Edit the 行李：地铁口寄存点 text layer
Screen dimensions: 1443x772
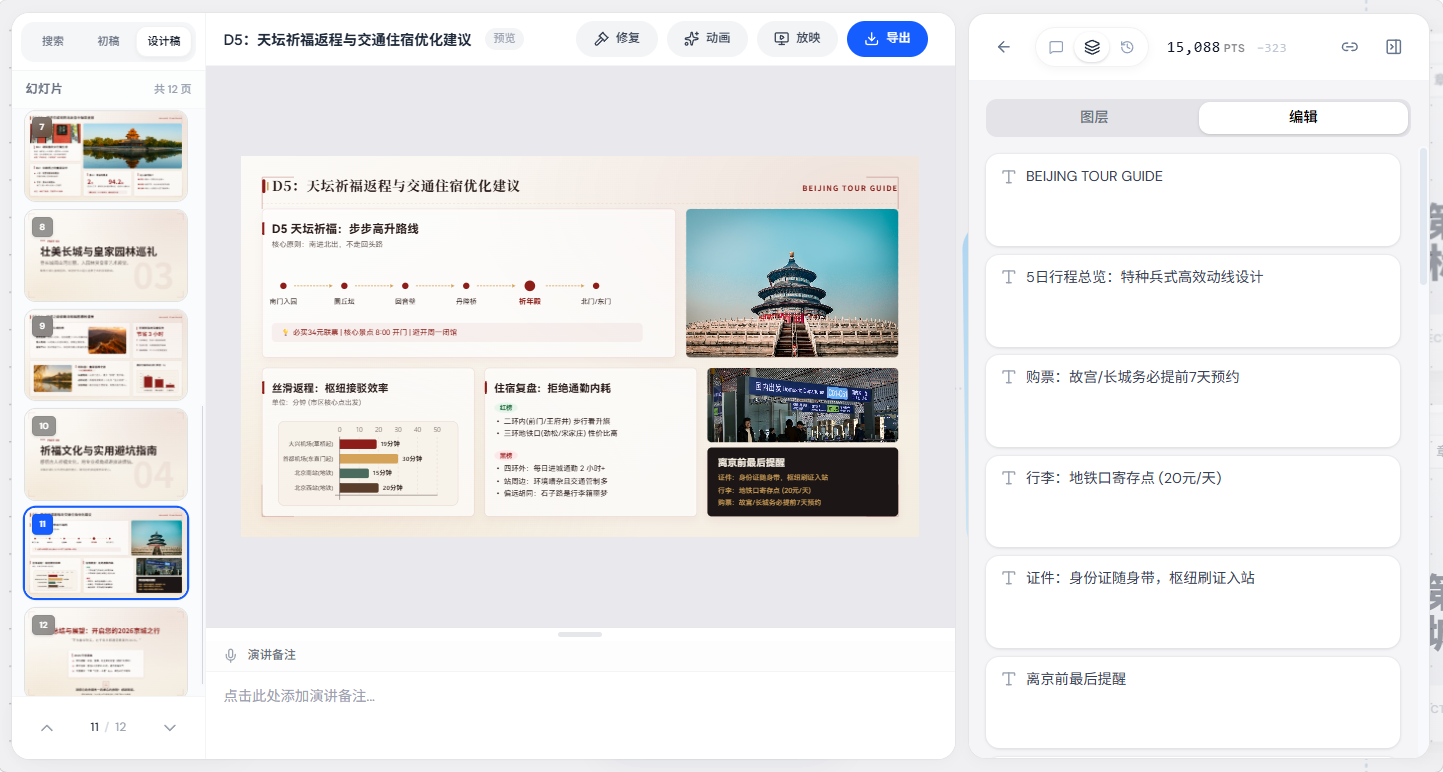pyautogui.click(x=1192, y=501)
